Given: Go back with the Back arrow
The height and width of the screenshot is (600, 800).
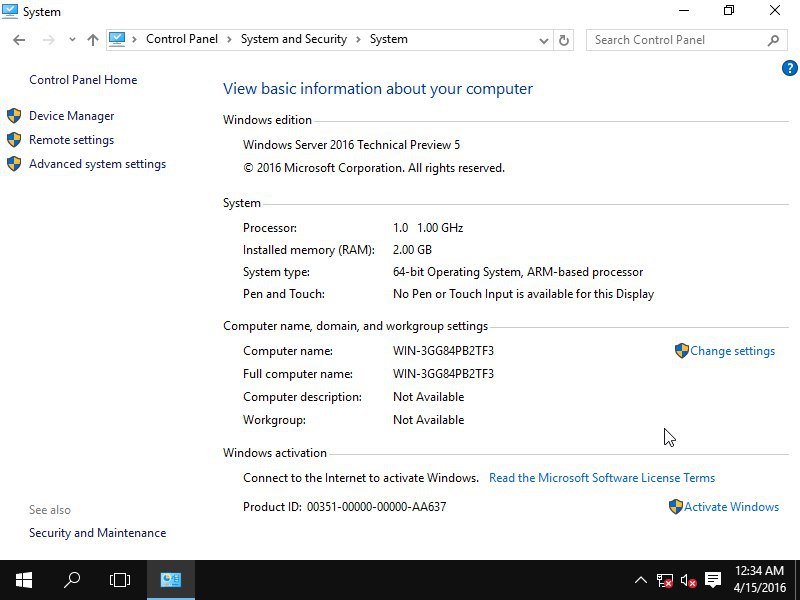Looking at the screenshot, I should (19, 40).
